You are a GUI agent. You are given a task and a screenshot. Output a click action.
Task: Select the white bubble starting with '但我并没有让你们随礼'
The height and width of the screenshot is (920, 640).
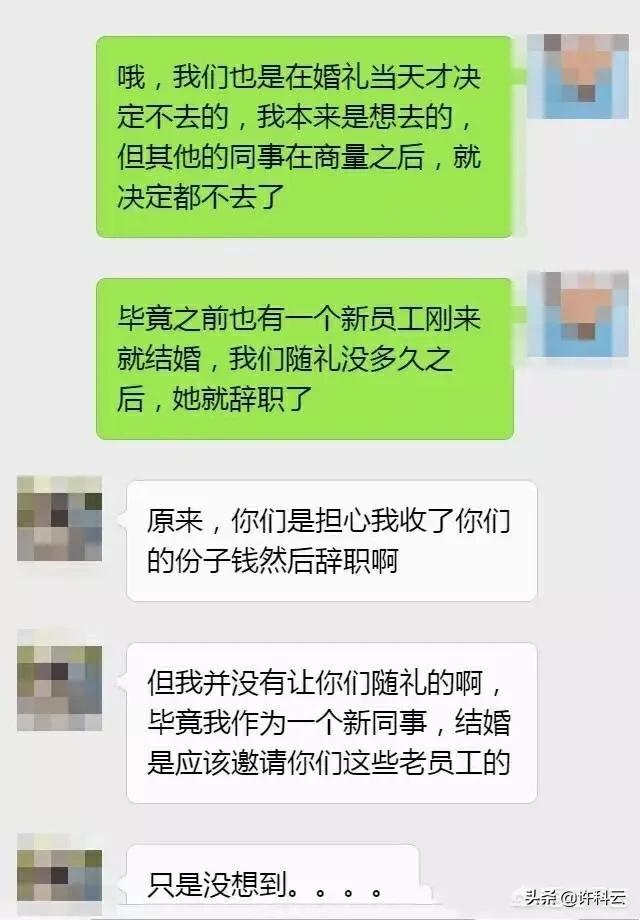click(331, 723)
